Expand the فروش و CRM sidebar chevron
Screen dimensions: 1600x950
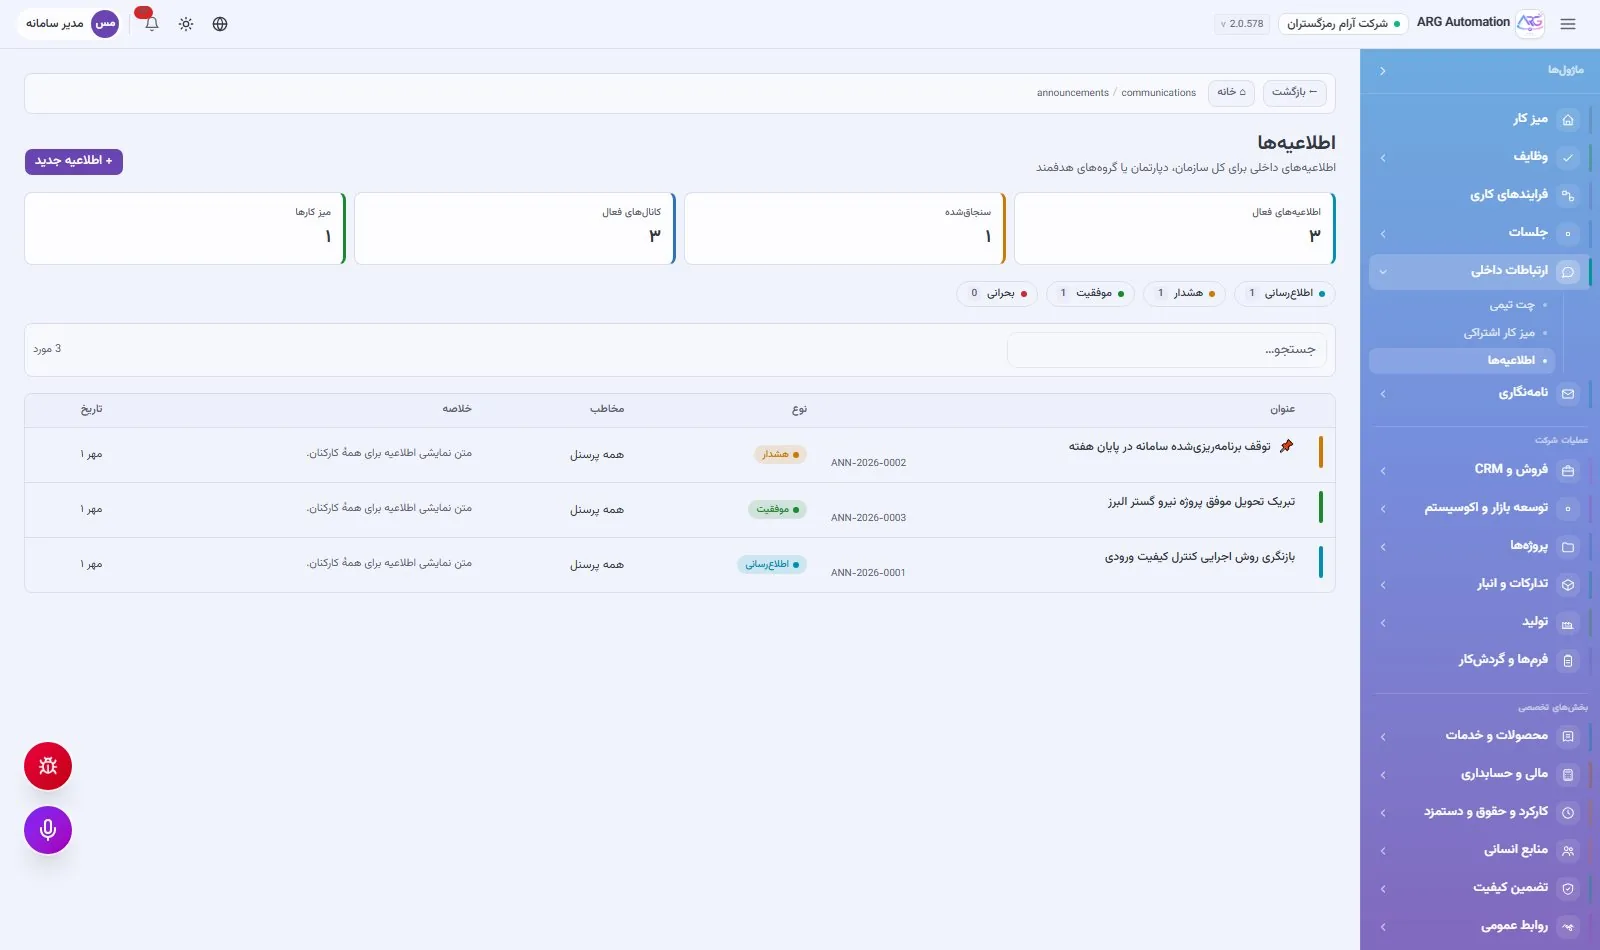click(x=1383, y=471)
